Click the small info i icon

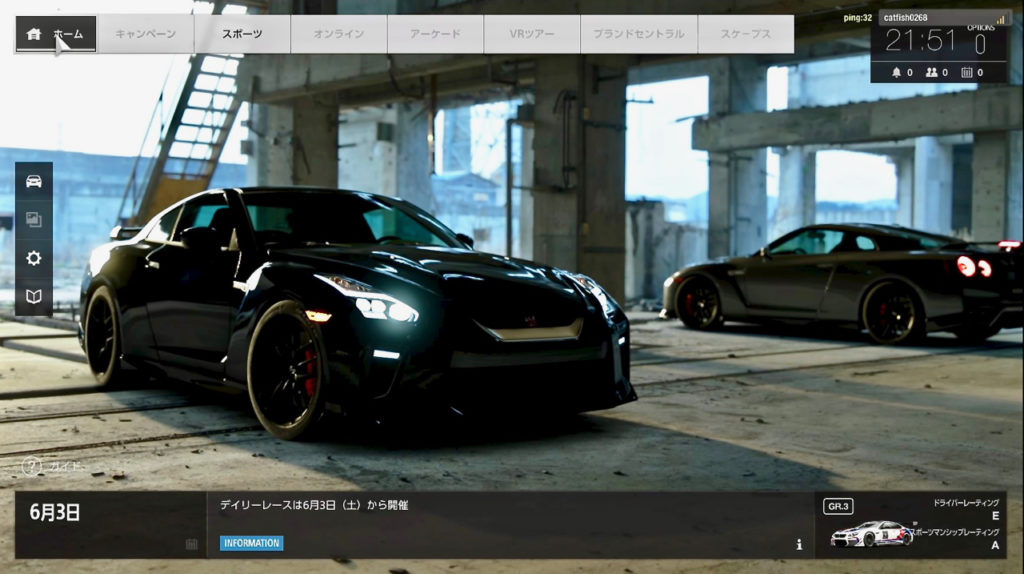click(x=799, y=544)
